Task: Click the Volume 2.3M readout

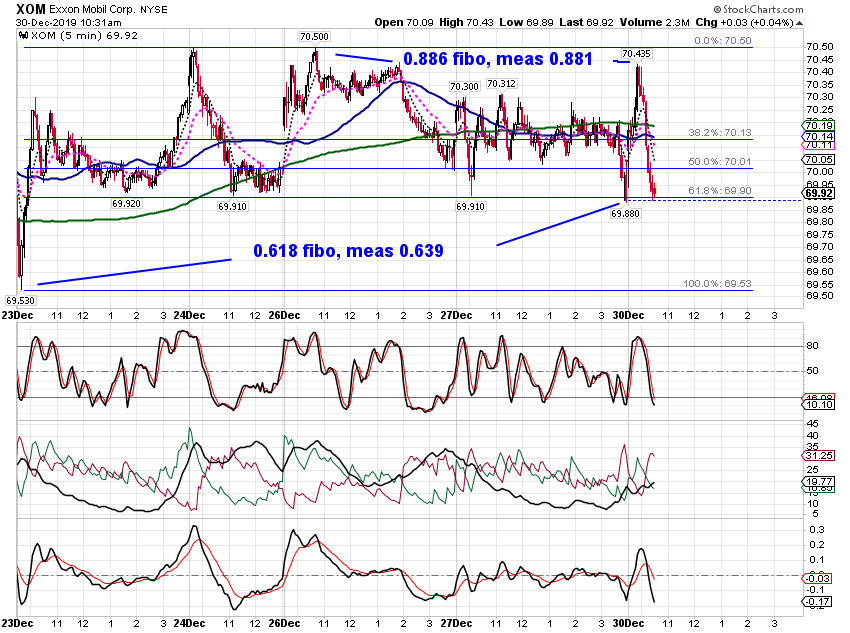Action: (655, 22)
